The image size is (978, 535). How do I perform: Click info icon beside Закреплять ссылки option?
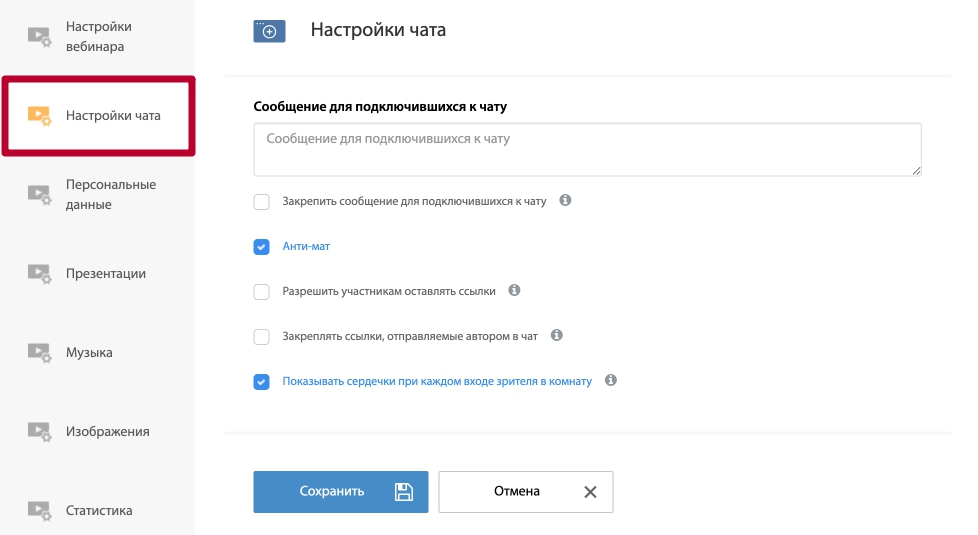556,335
